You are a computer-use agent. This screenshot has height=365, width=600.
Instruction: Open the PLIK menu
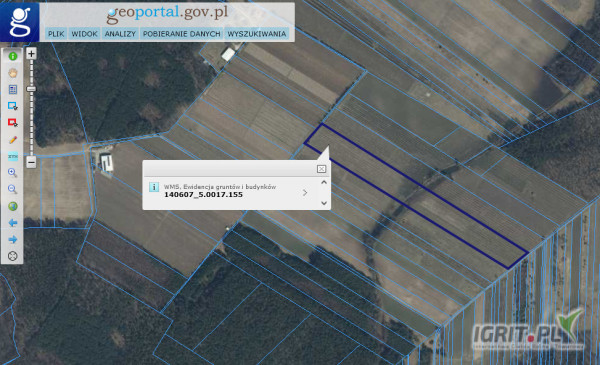tap(56, 34)
